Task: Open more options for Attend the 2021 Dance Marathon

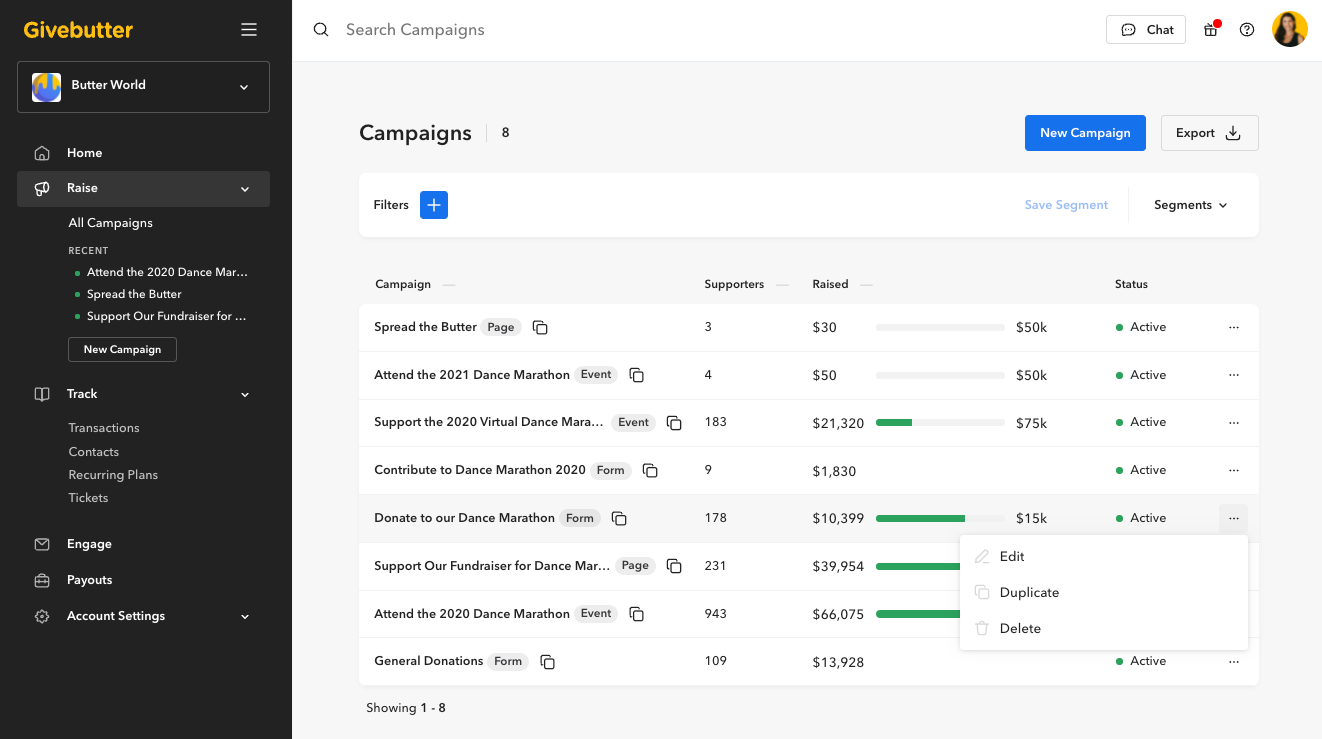Action: coord(1234,375)
